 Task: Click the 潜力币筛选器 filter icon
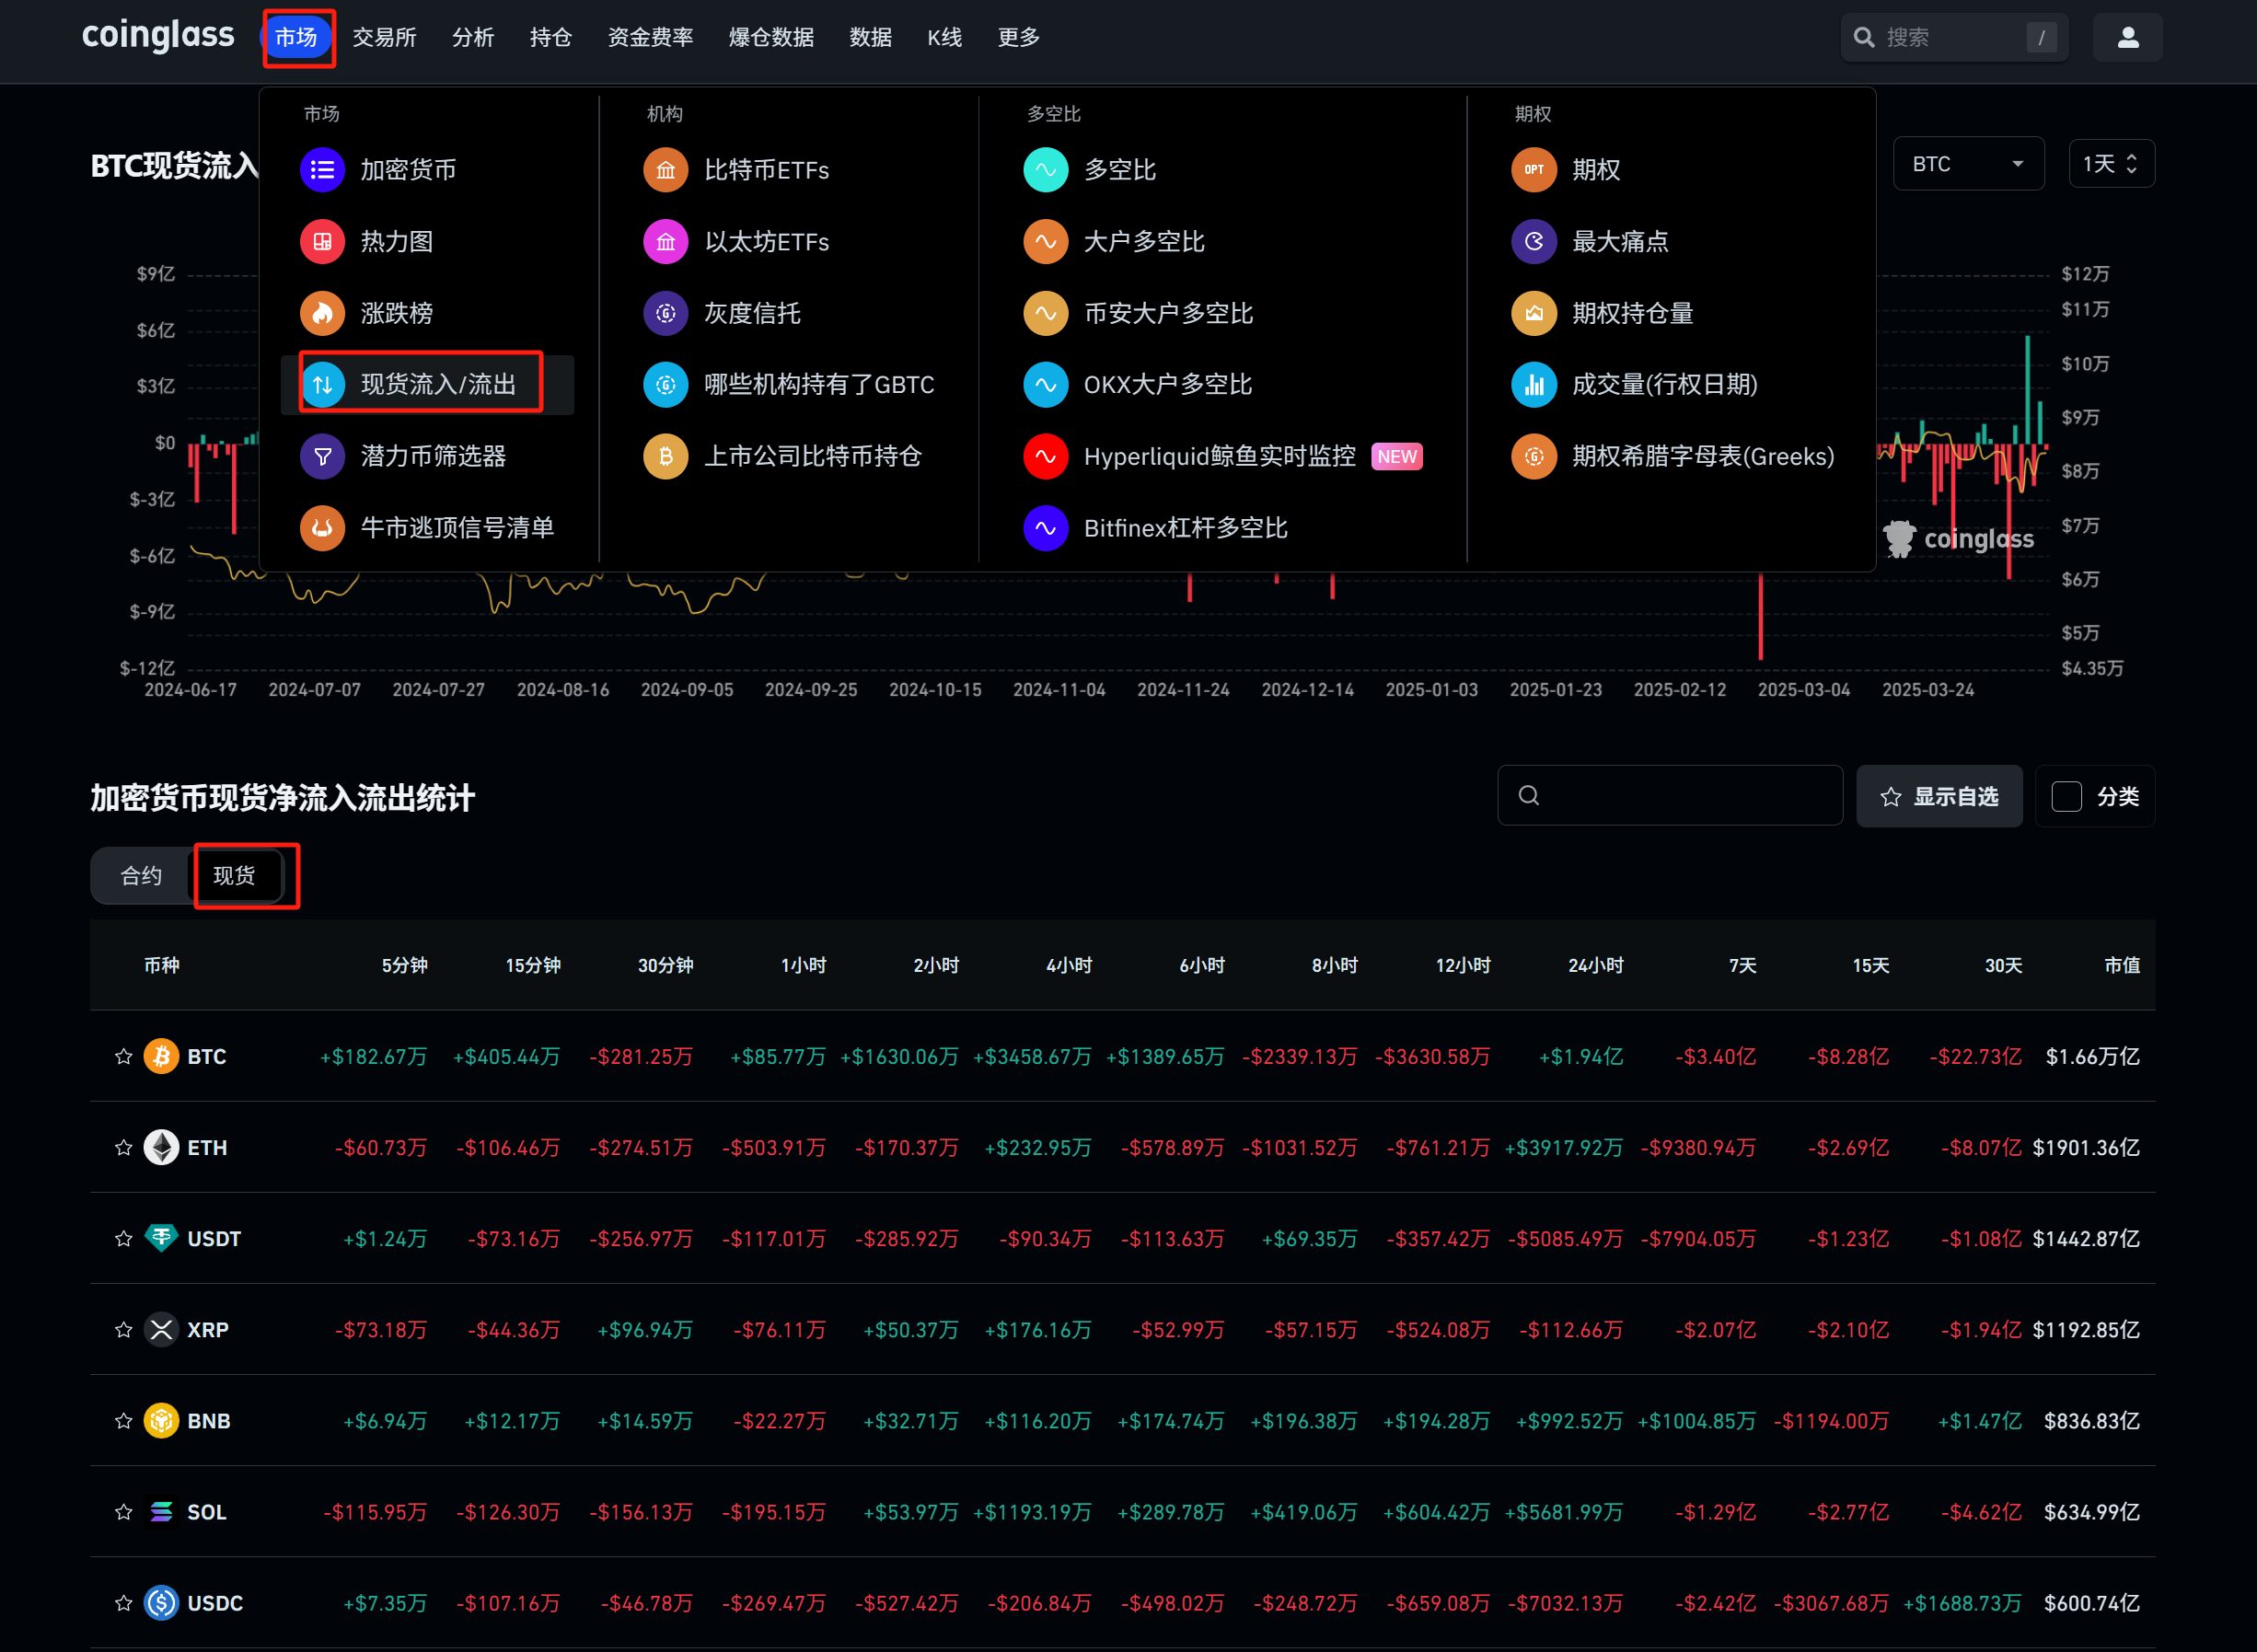coord(322,457)
